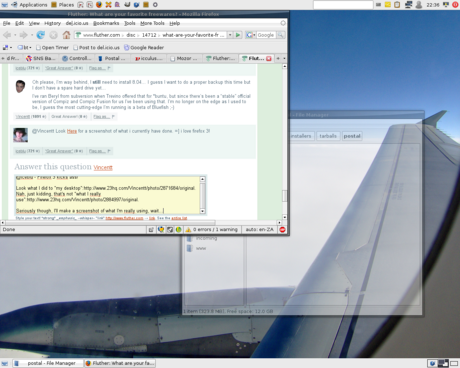460x368 pixels.
Task: Click the Vincentt link beside Answer heading
Action: [x=103, y=167]
